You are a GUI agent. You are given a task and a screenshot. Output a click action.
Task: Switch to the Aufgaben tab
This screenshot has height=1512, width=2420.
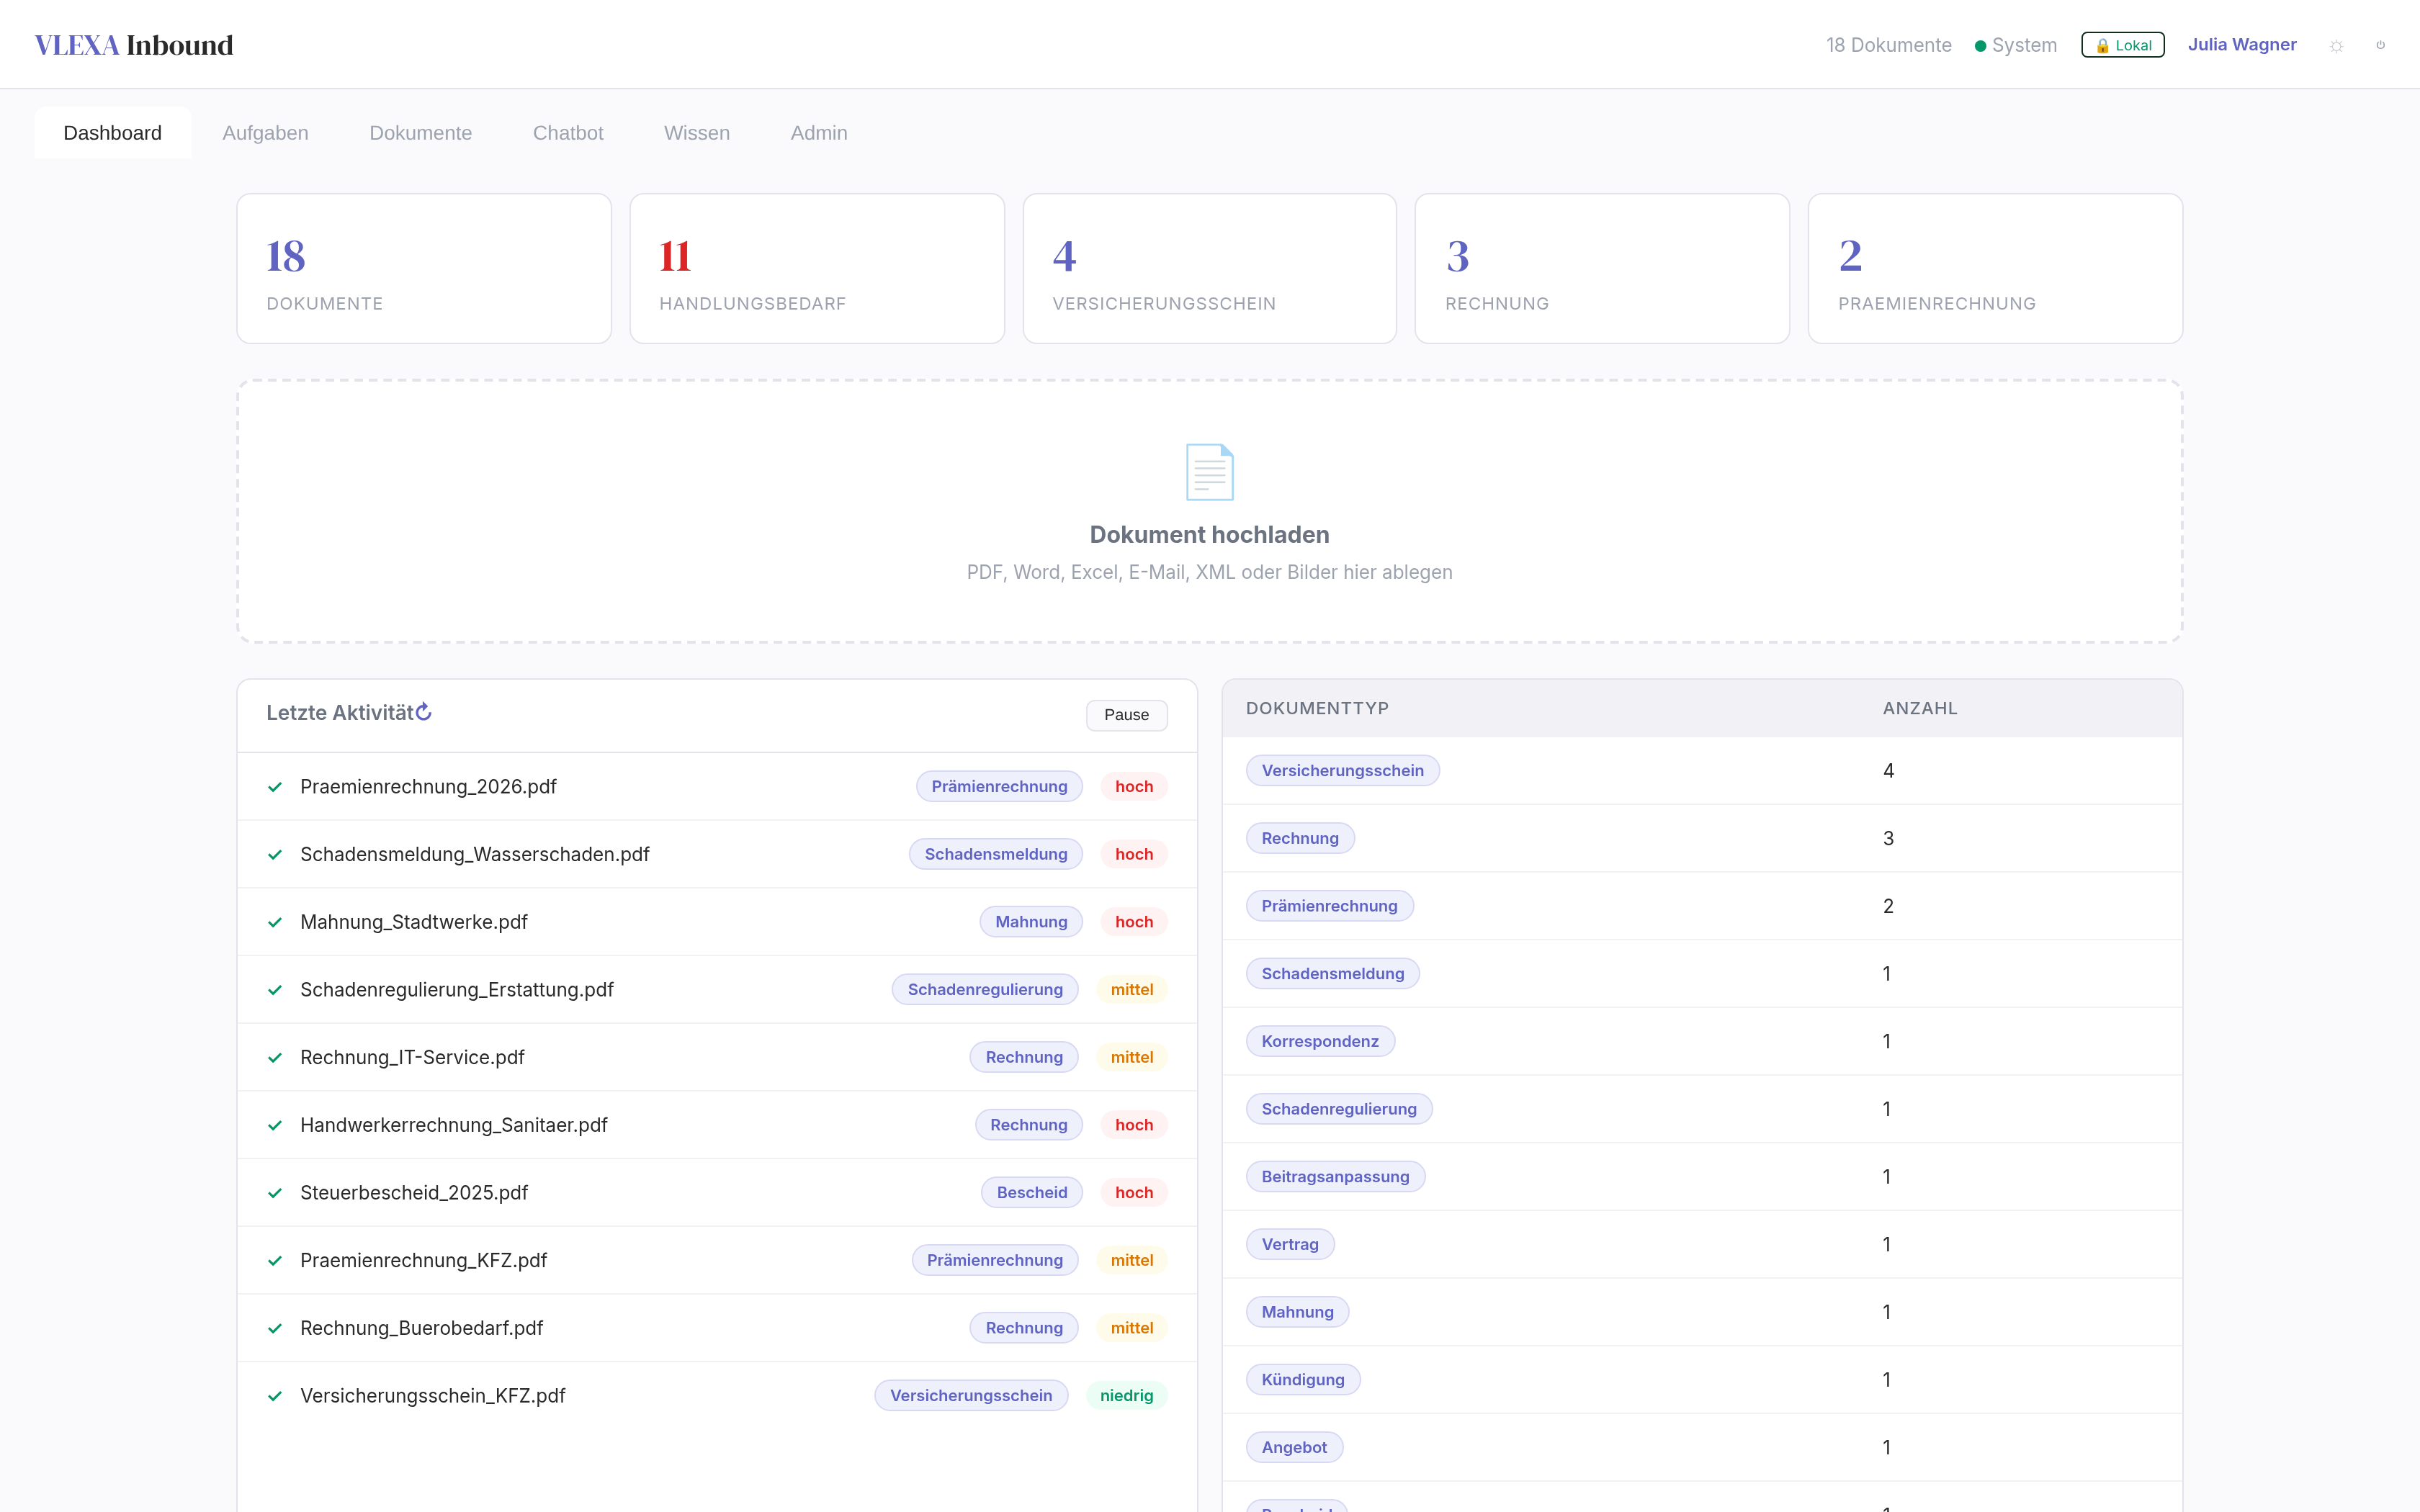click(265, 133)
